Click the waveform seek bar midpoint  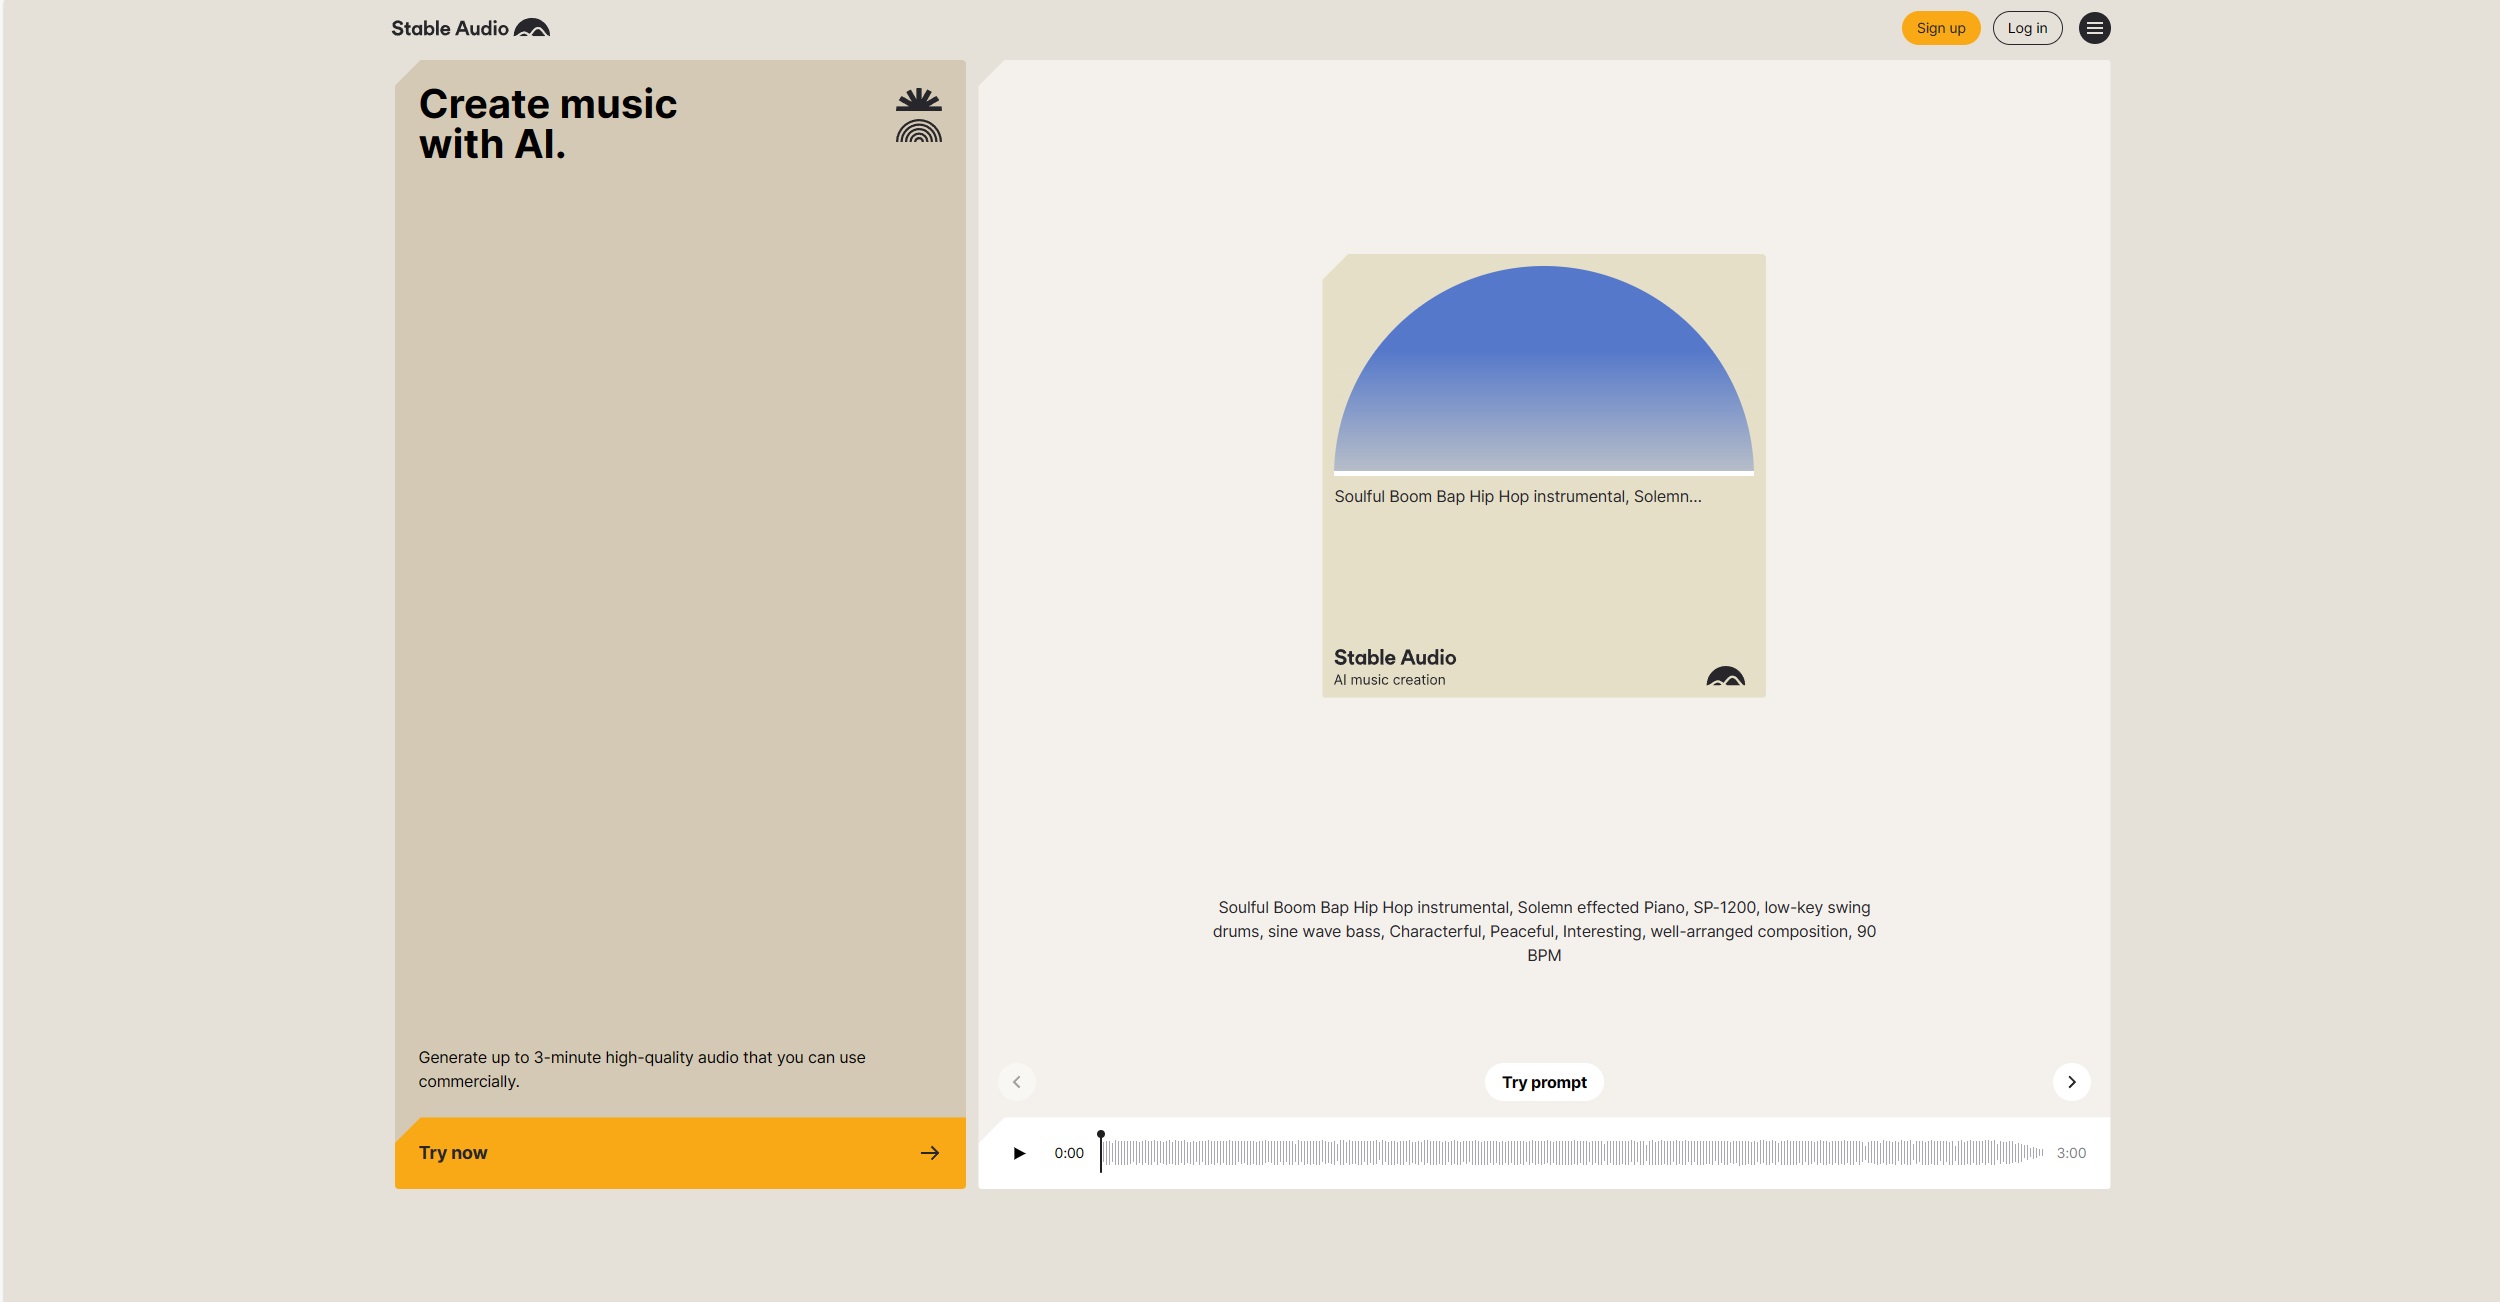click(x=1572, y=1153)
